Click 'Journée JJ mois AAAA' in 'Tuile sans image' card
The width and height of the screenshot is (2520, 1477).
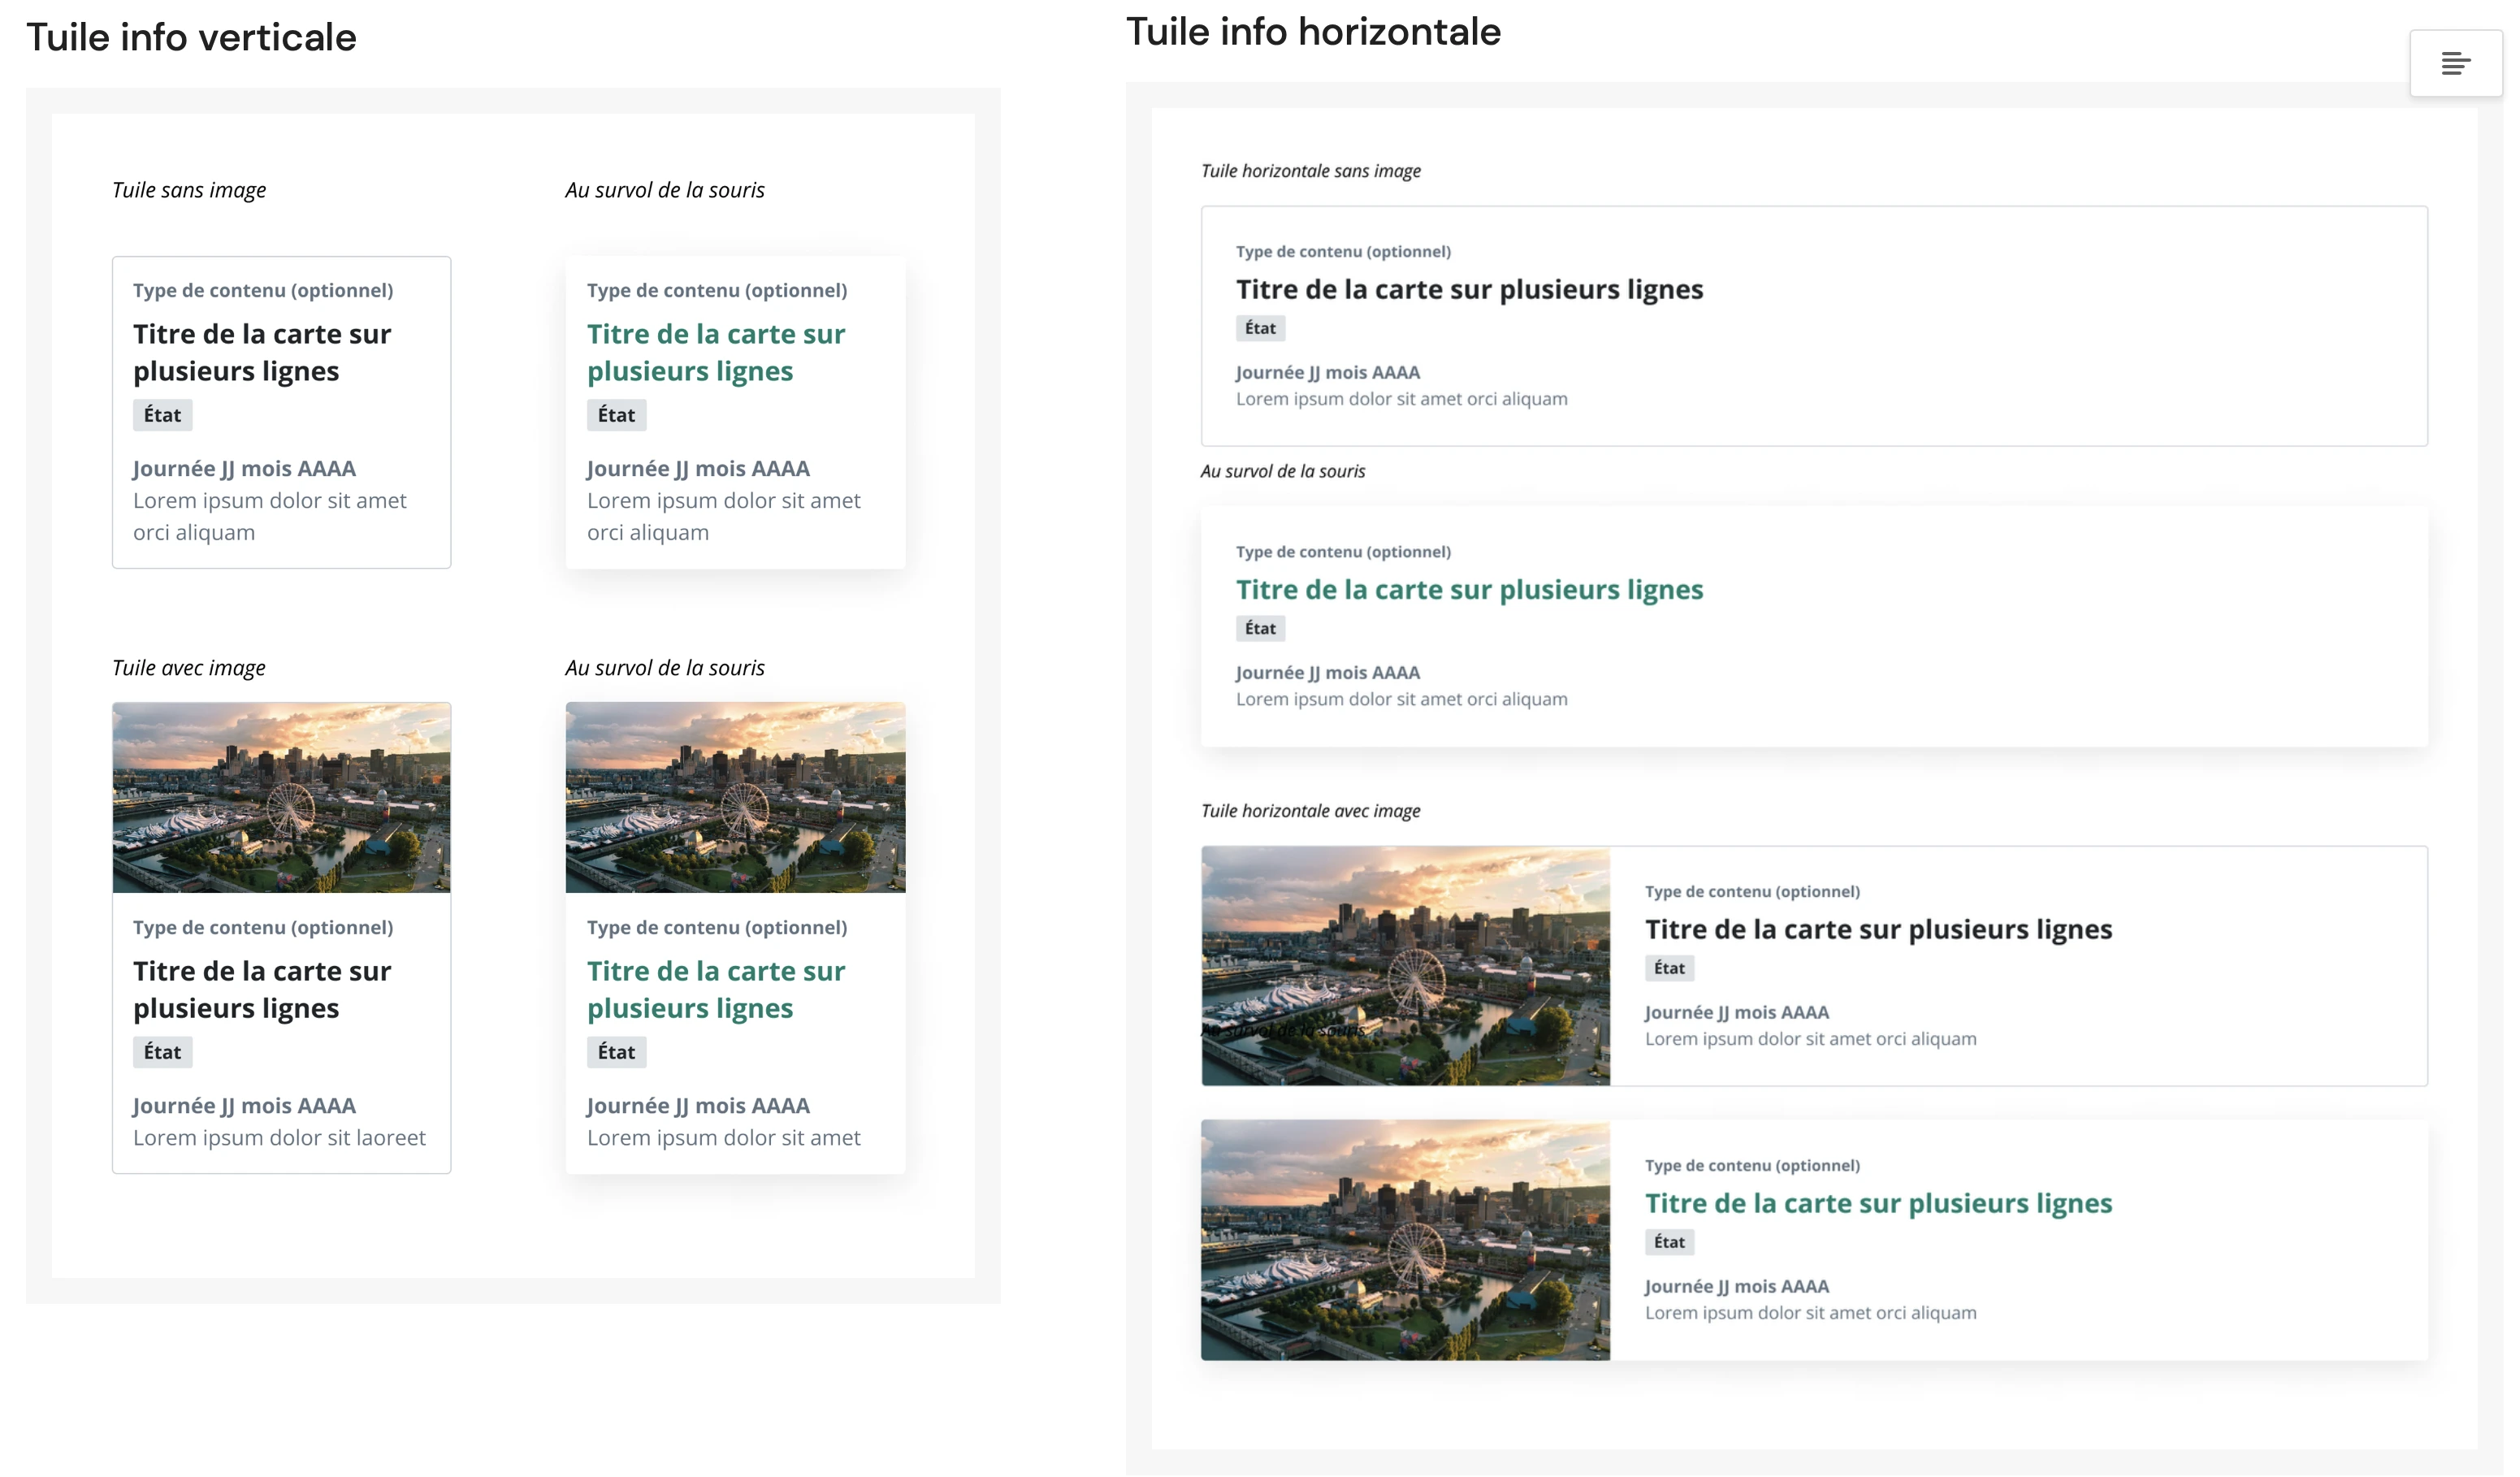click(x=244, y=469)
